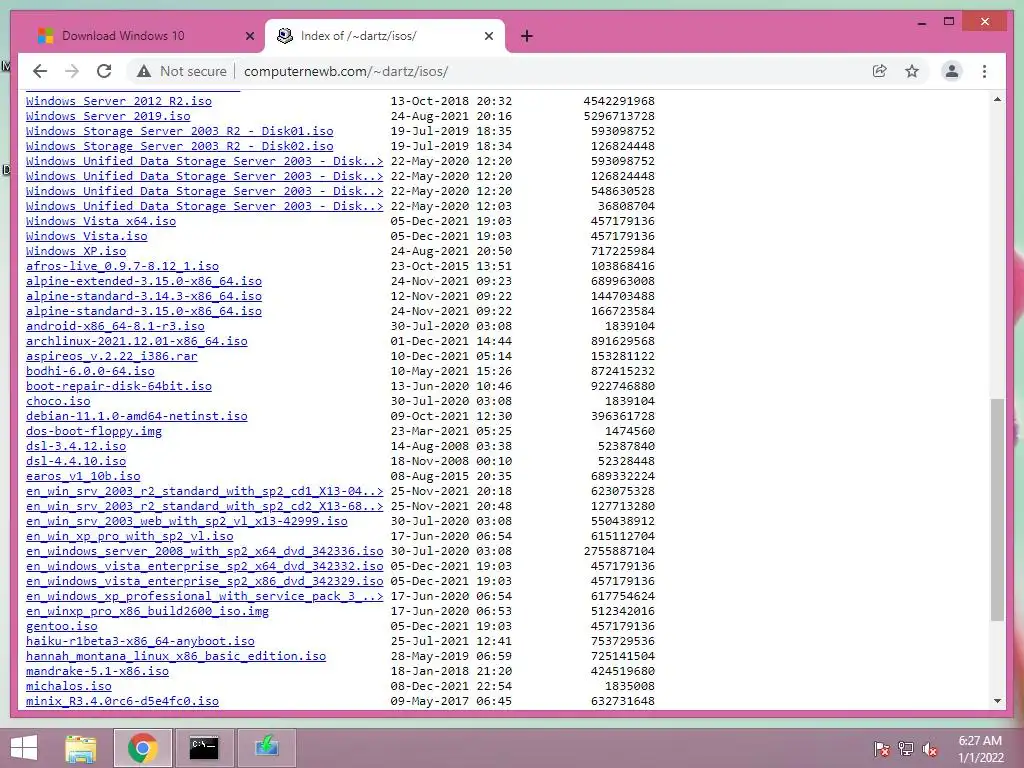Click the dsl-3.4.12.iso link
1024x768 pixels.
[x=76, y=447]
